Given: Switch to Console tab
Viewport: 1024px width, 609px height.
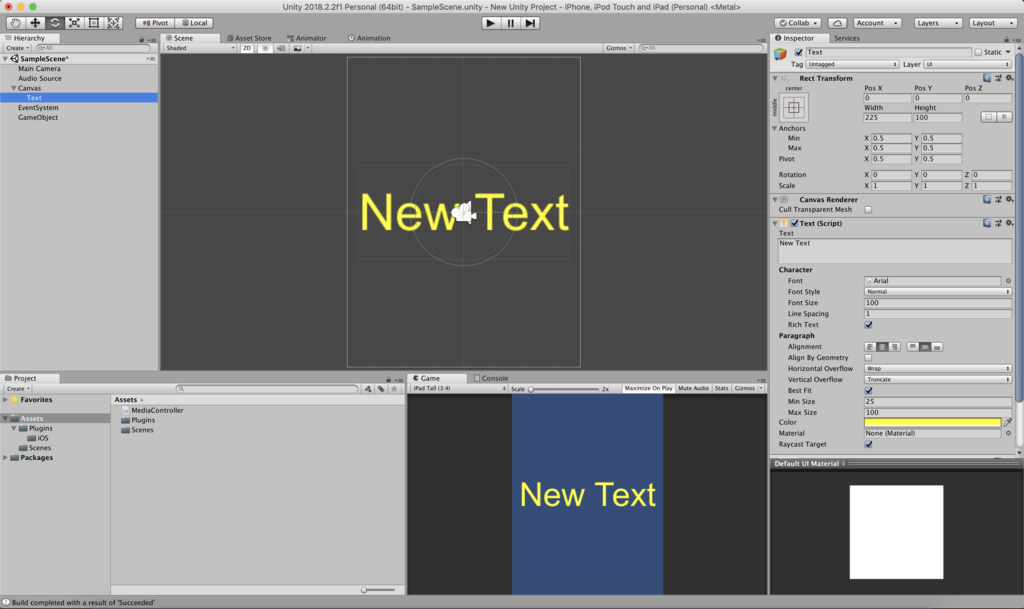Looking at the screenshot, I should pos(490,379).
